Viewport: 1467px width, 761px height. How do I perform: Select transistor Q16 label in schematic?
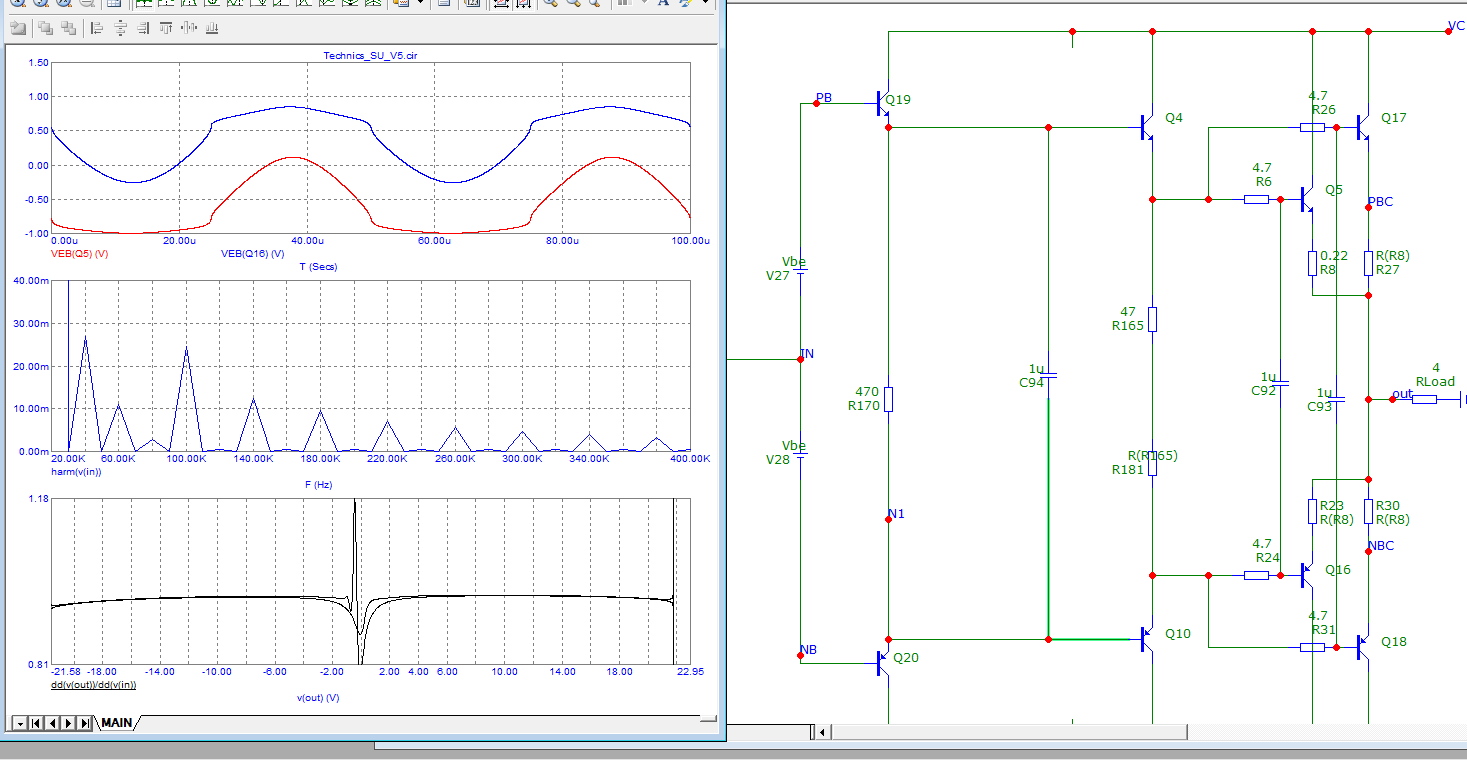click(x=1338, y=570)
